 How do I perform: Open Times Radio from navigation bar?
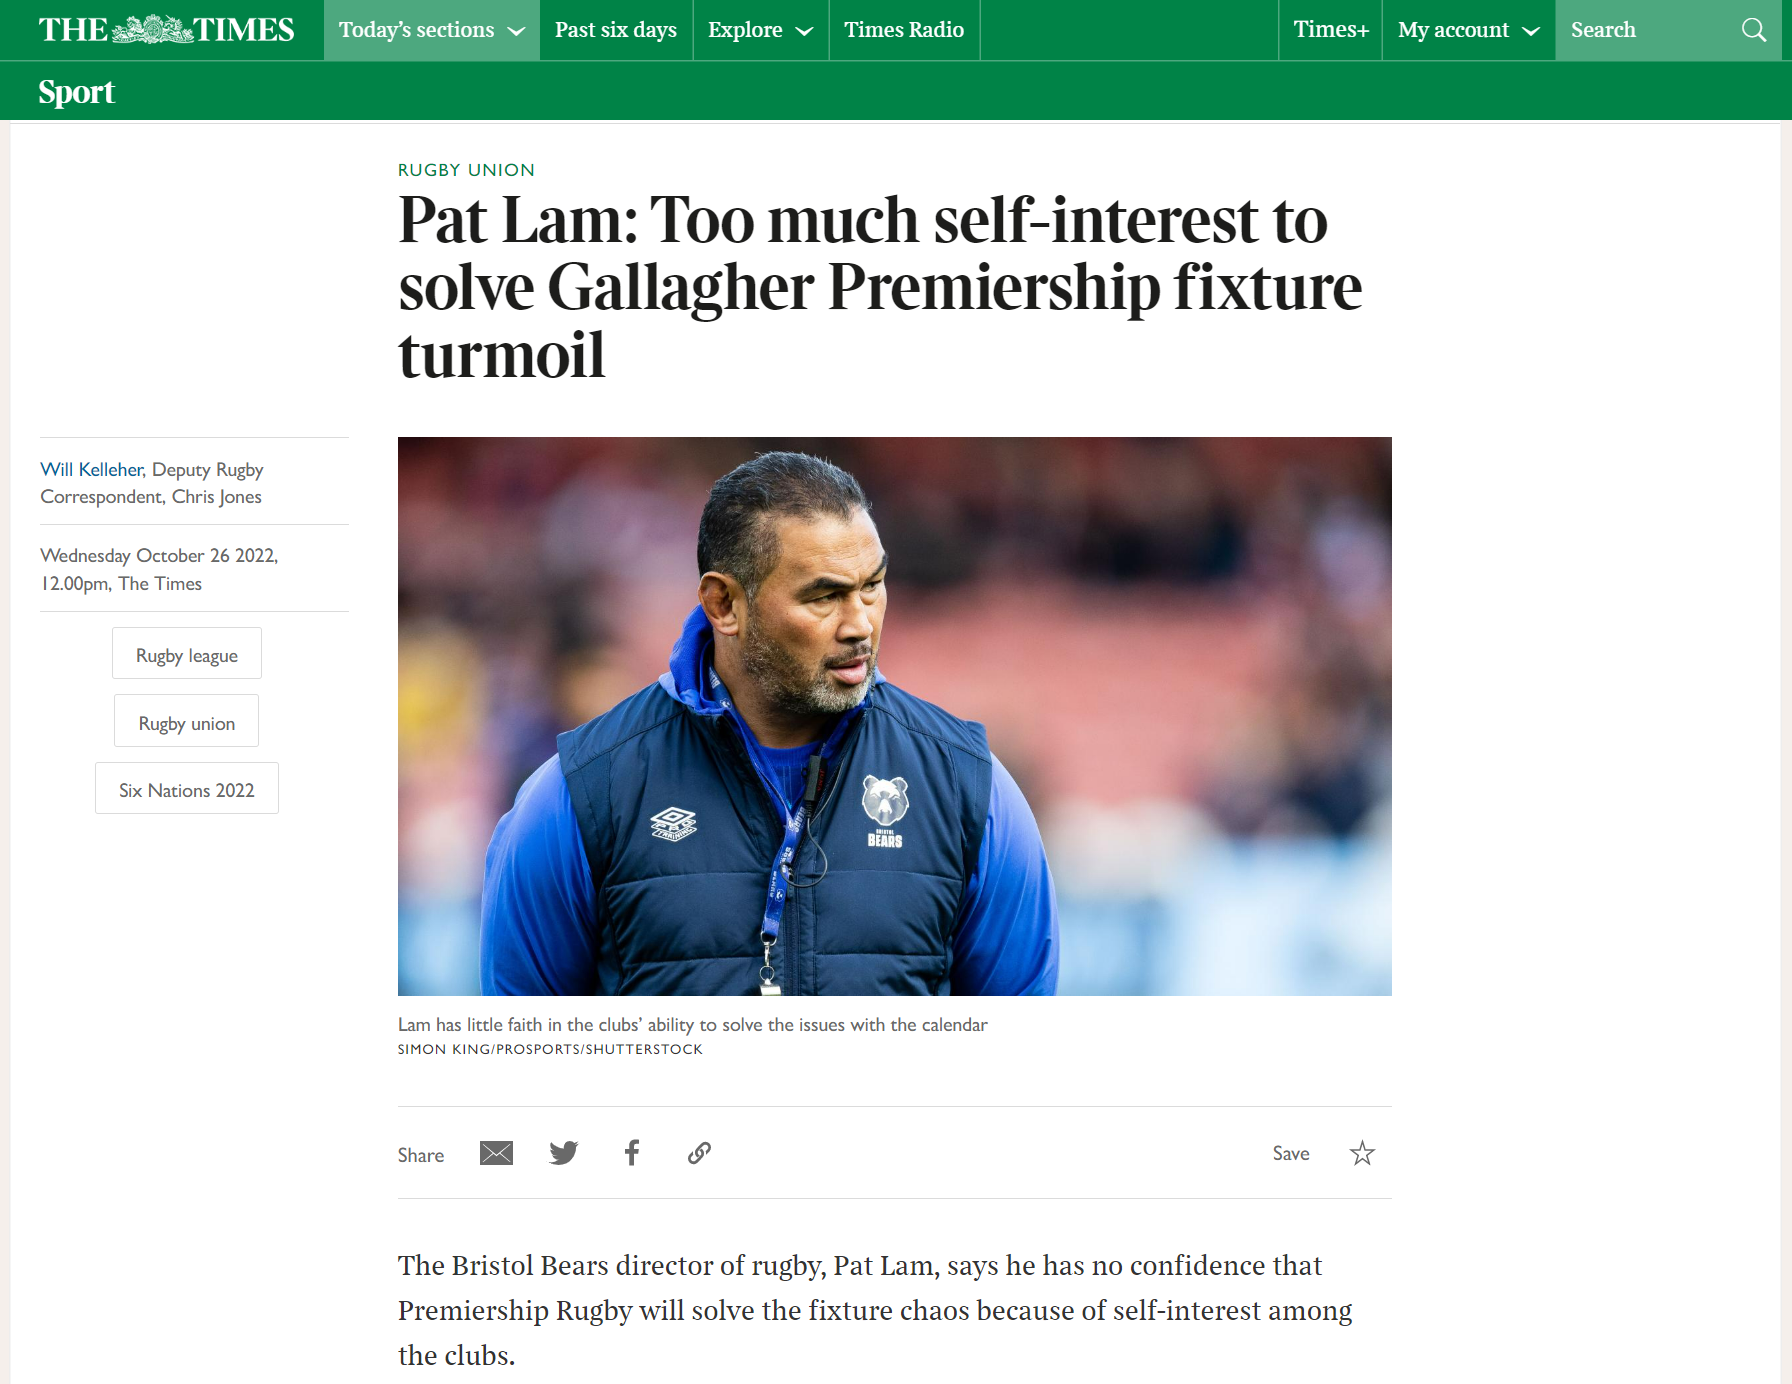click(x=904, y=30)
